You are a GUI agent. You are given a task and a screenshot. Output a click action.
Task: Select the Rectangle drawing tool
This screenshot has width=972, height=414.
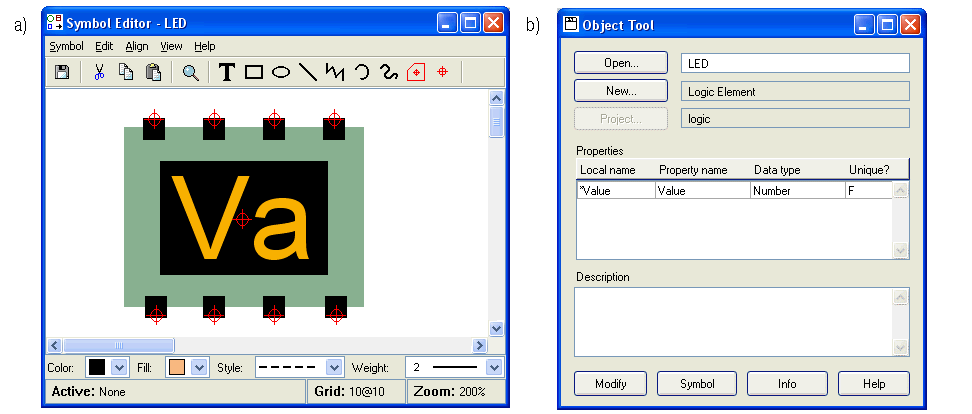point(254,72)
